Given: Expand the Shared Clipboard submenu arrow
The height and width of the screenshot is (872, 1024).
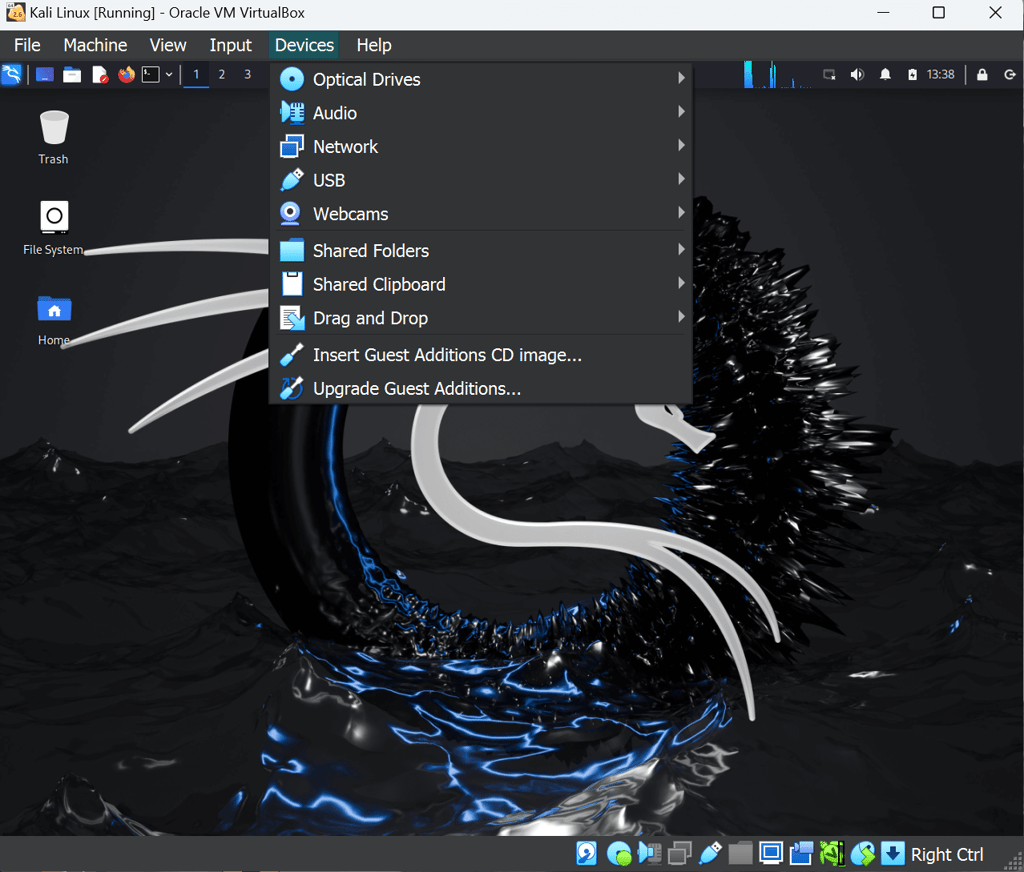Looking at the screenshot, I should 681,283.
